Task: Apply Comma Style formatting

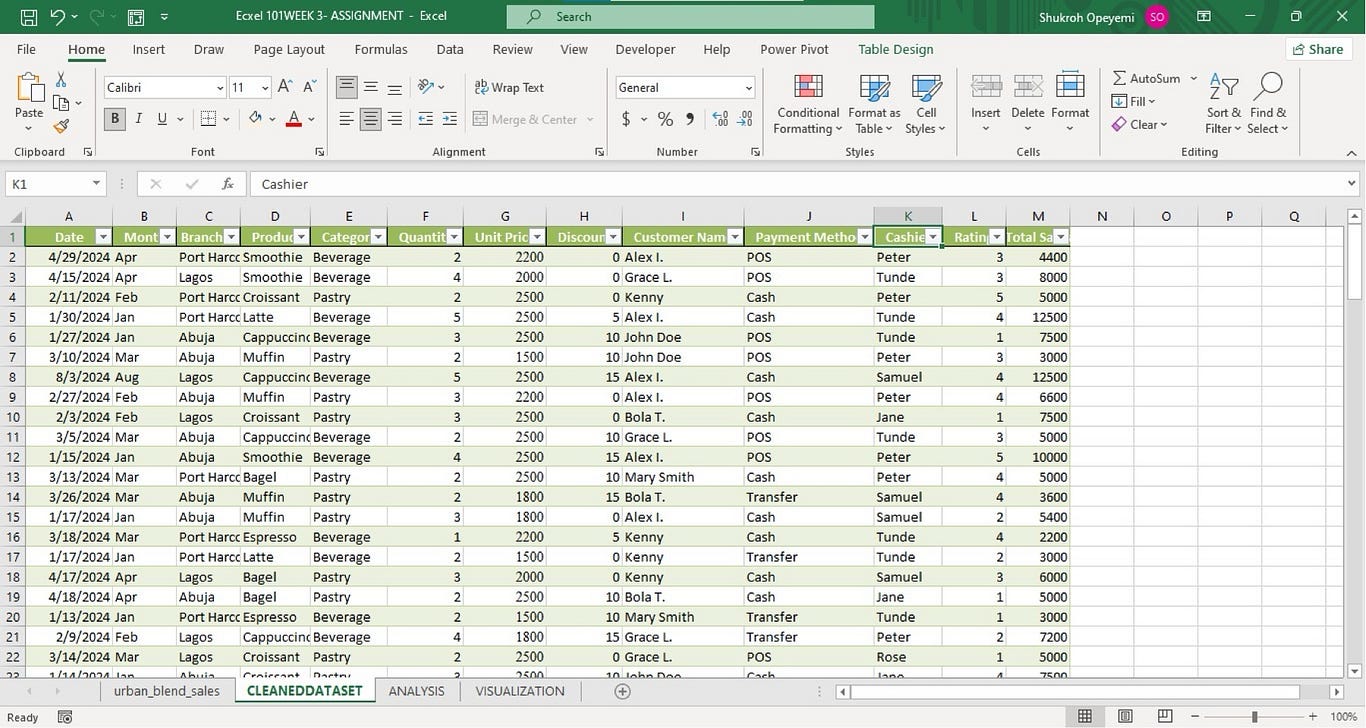Action: tap(690, 119)
